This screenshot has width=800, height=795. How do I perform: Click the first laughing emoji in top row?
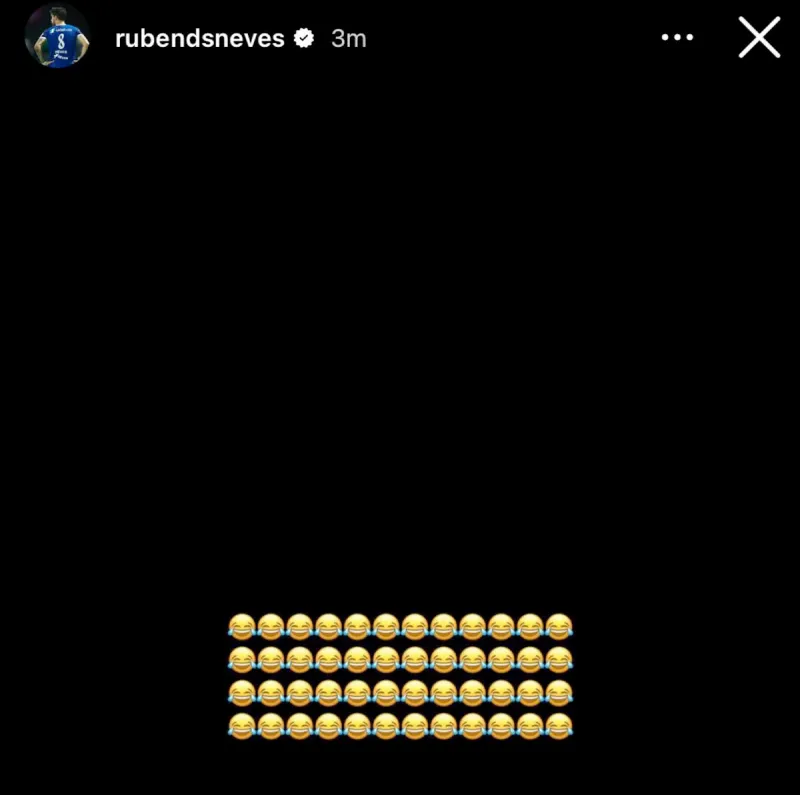point(241,627)
